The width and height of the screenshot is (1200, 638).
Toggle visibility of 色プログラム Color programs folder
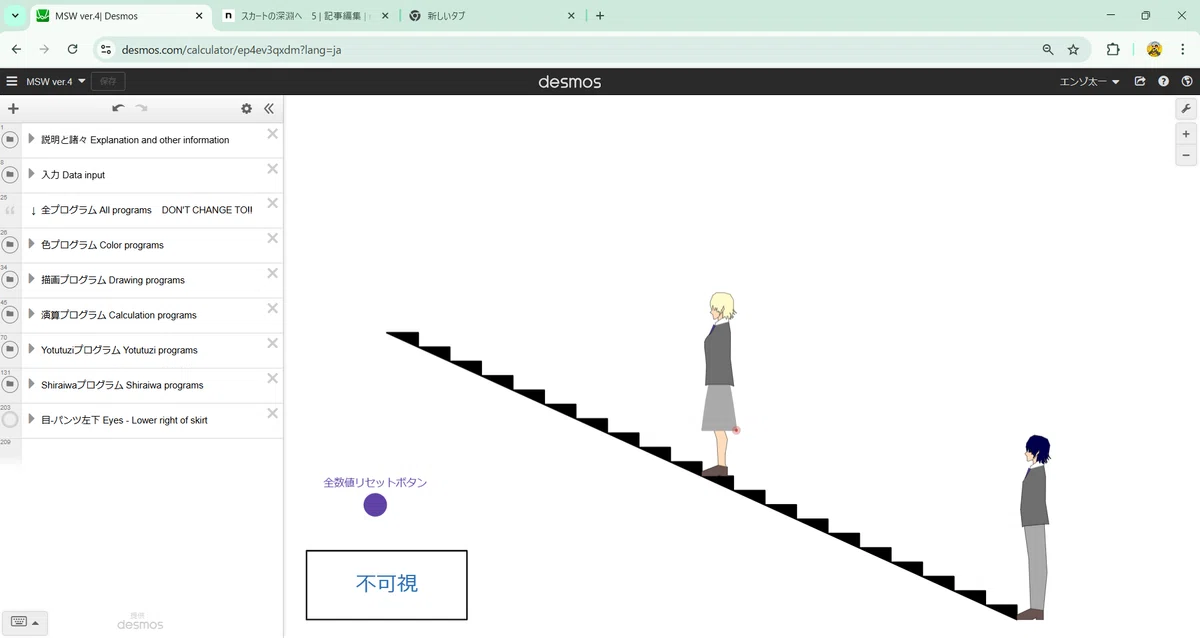tap(10, 245)
